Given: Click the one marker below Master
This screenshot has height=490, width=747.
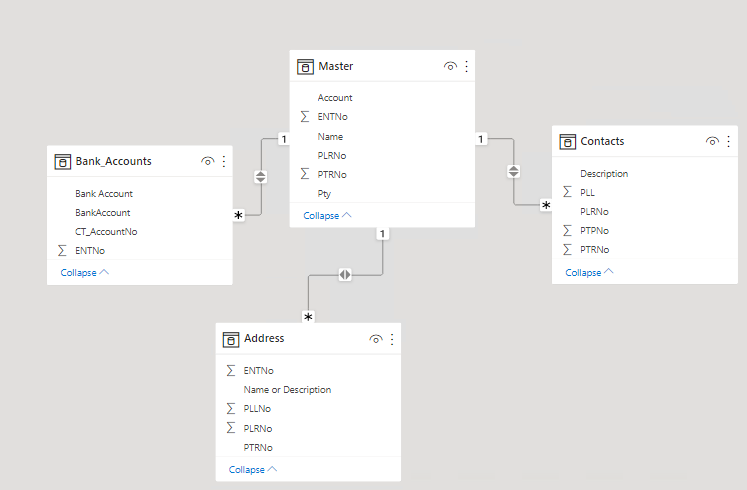Looking at the screenshot, I should coord(382,234).
